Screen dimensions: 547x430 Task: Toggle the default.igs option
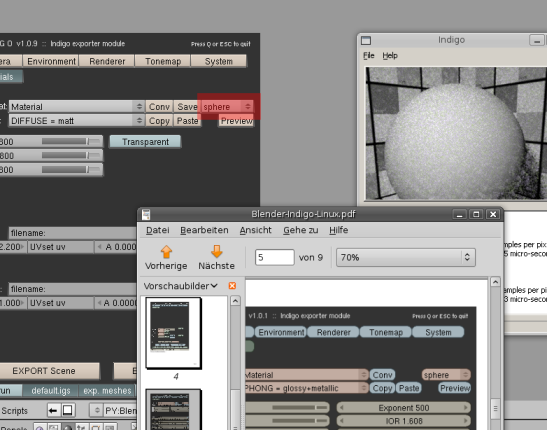51,391
